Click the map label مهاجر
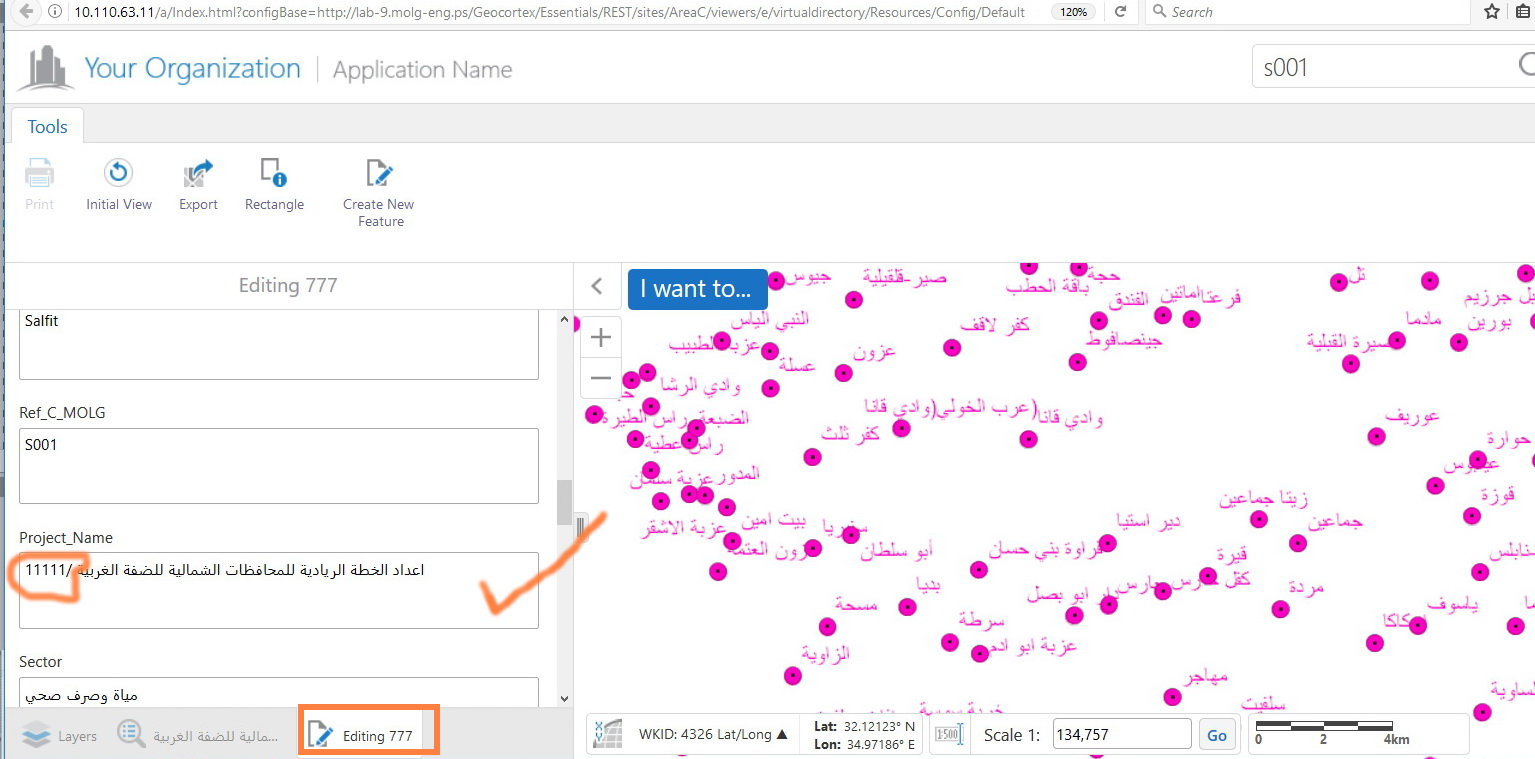This screenshot has height=759, width=1535. coord(1204,677)
